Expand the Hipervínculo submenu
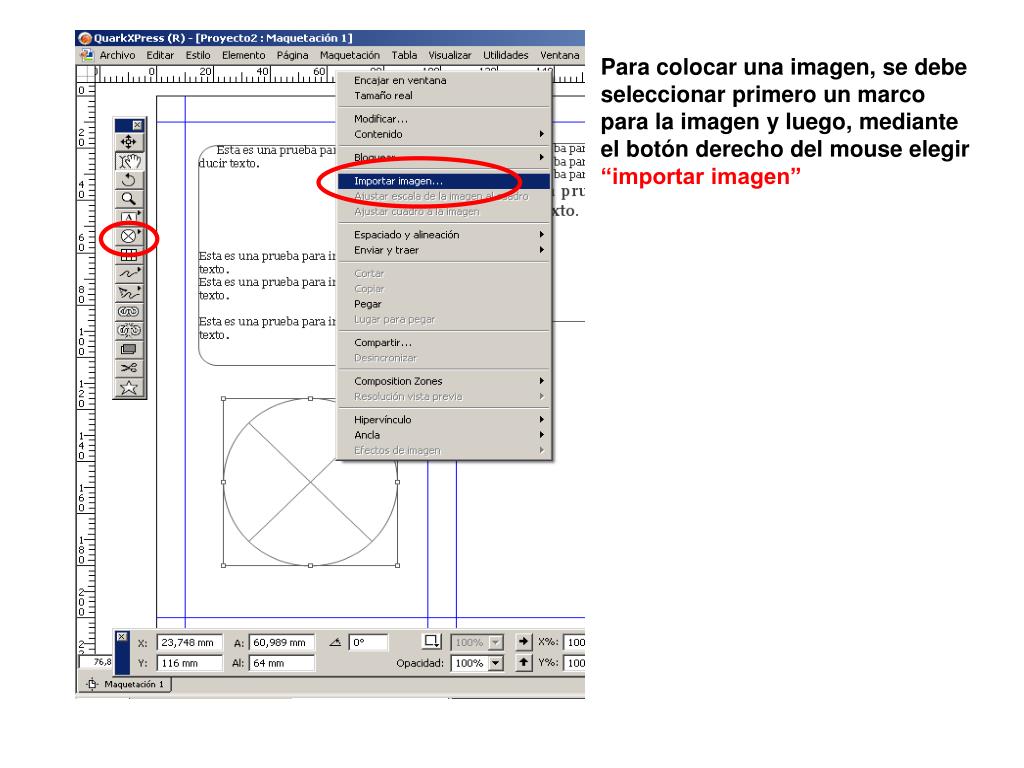1024x768 pixels. tap(541, 419)
